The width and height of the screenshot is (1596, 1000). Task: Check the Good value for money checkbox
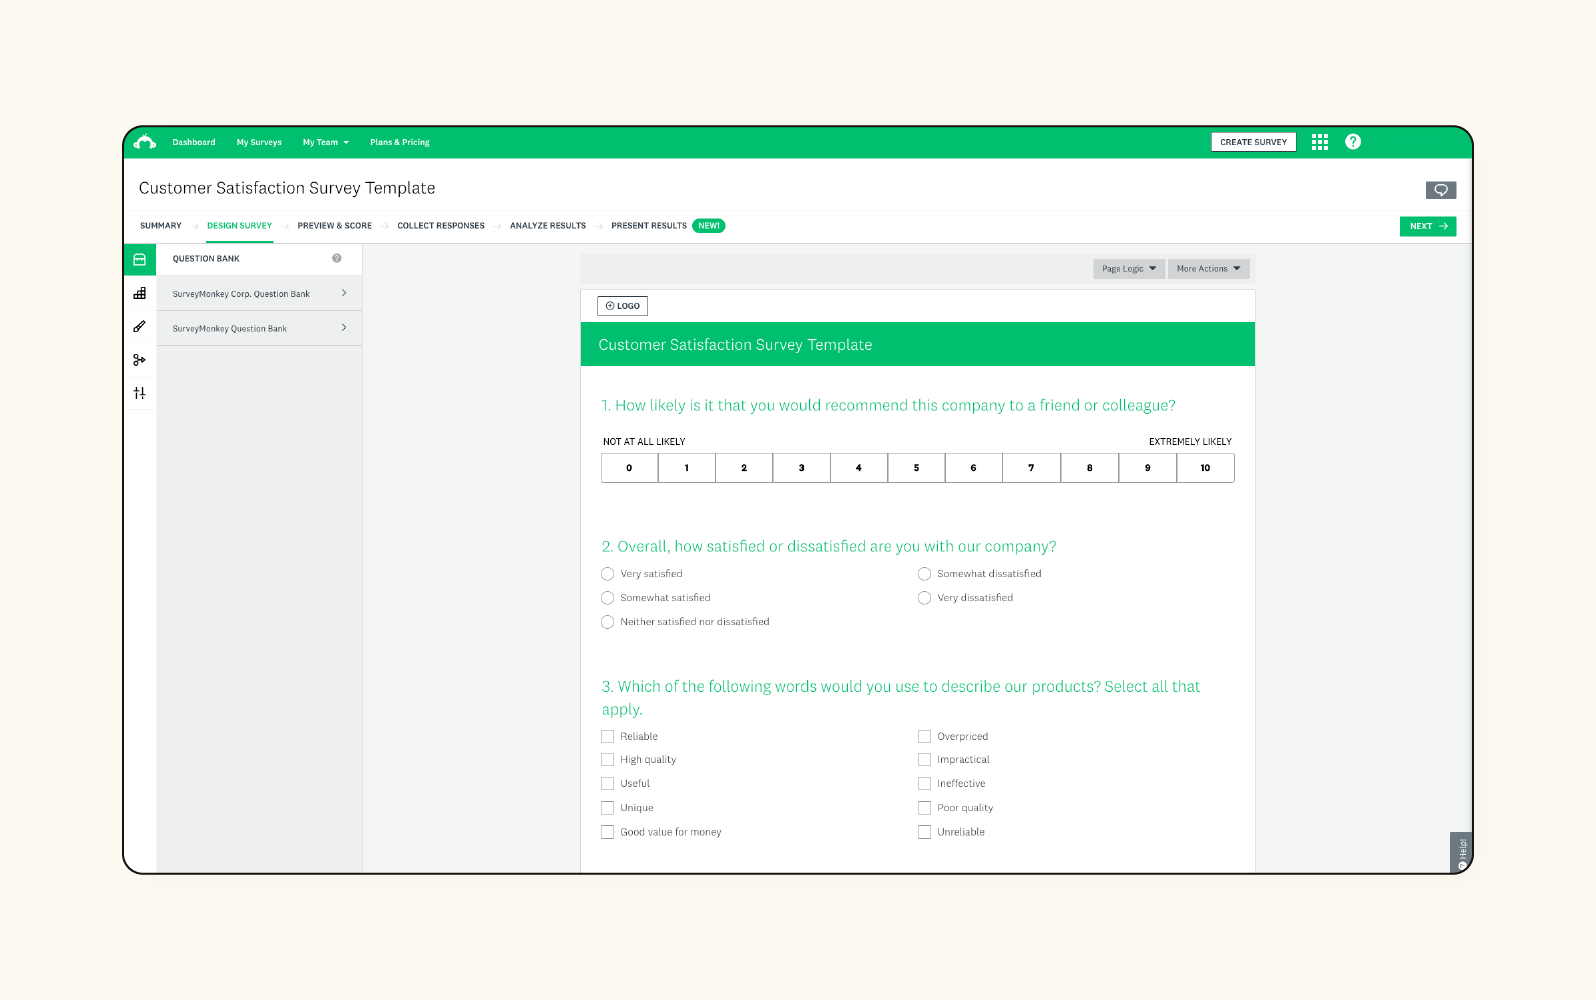pyautogui.click(x=607, y=832)
